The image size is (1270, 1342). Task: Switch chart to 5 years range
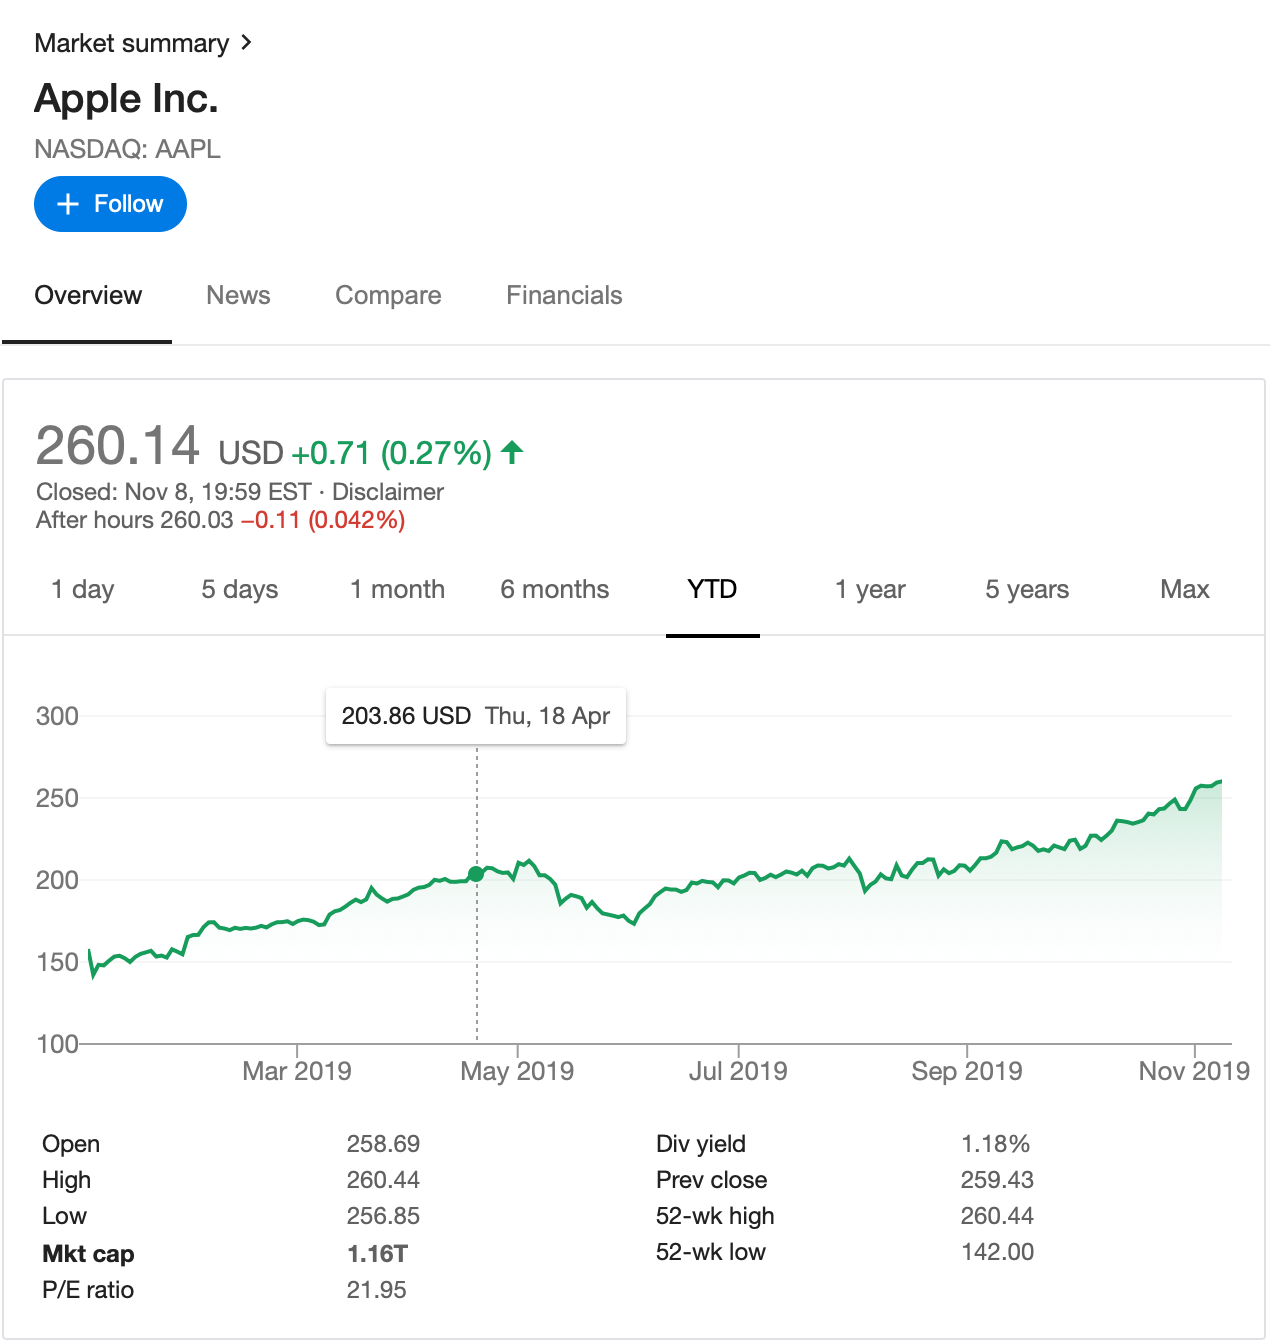point(1027,589)
